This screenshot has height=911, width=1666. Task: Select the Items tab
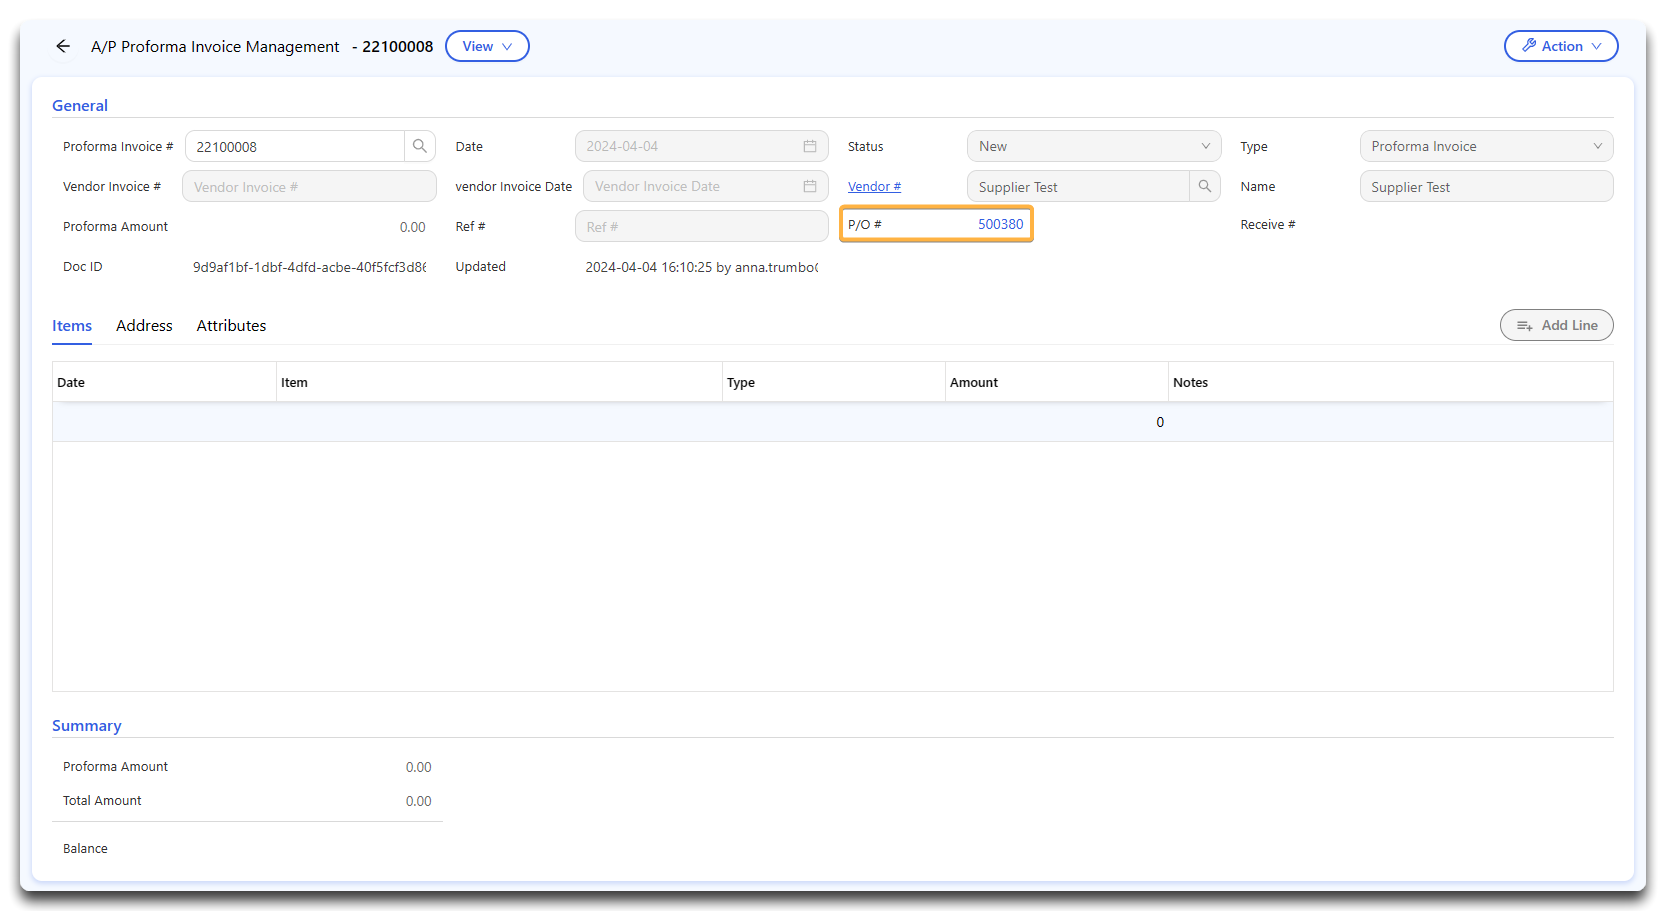(x=71, y=325)
